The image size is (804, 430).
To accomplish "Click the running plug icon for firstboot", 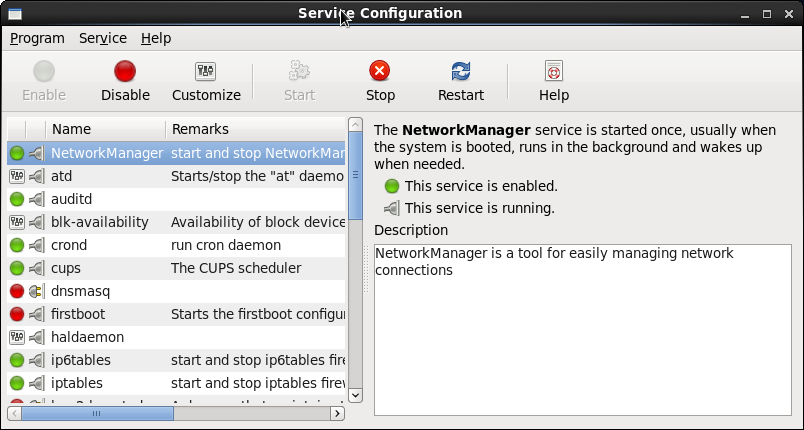I will pos(36,314).
